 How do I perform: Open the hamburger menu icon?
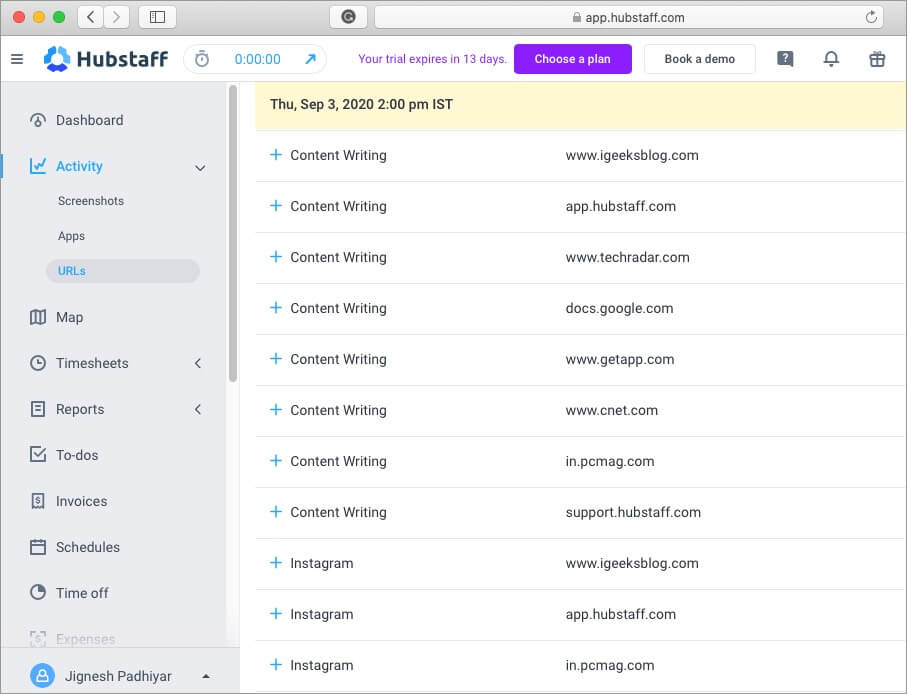pos(17,59)
